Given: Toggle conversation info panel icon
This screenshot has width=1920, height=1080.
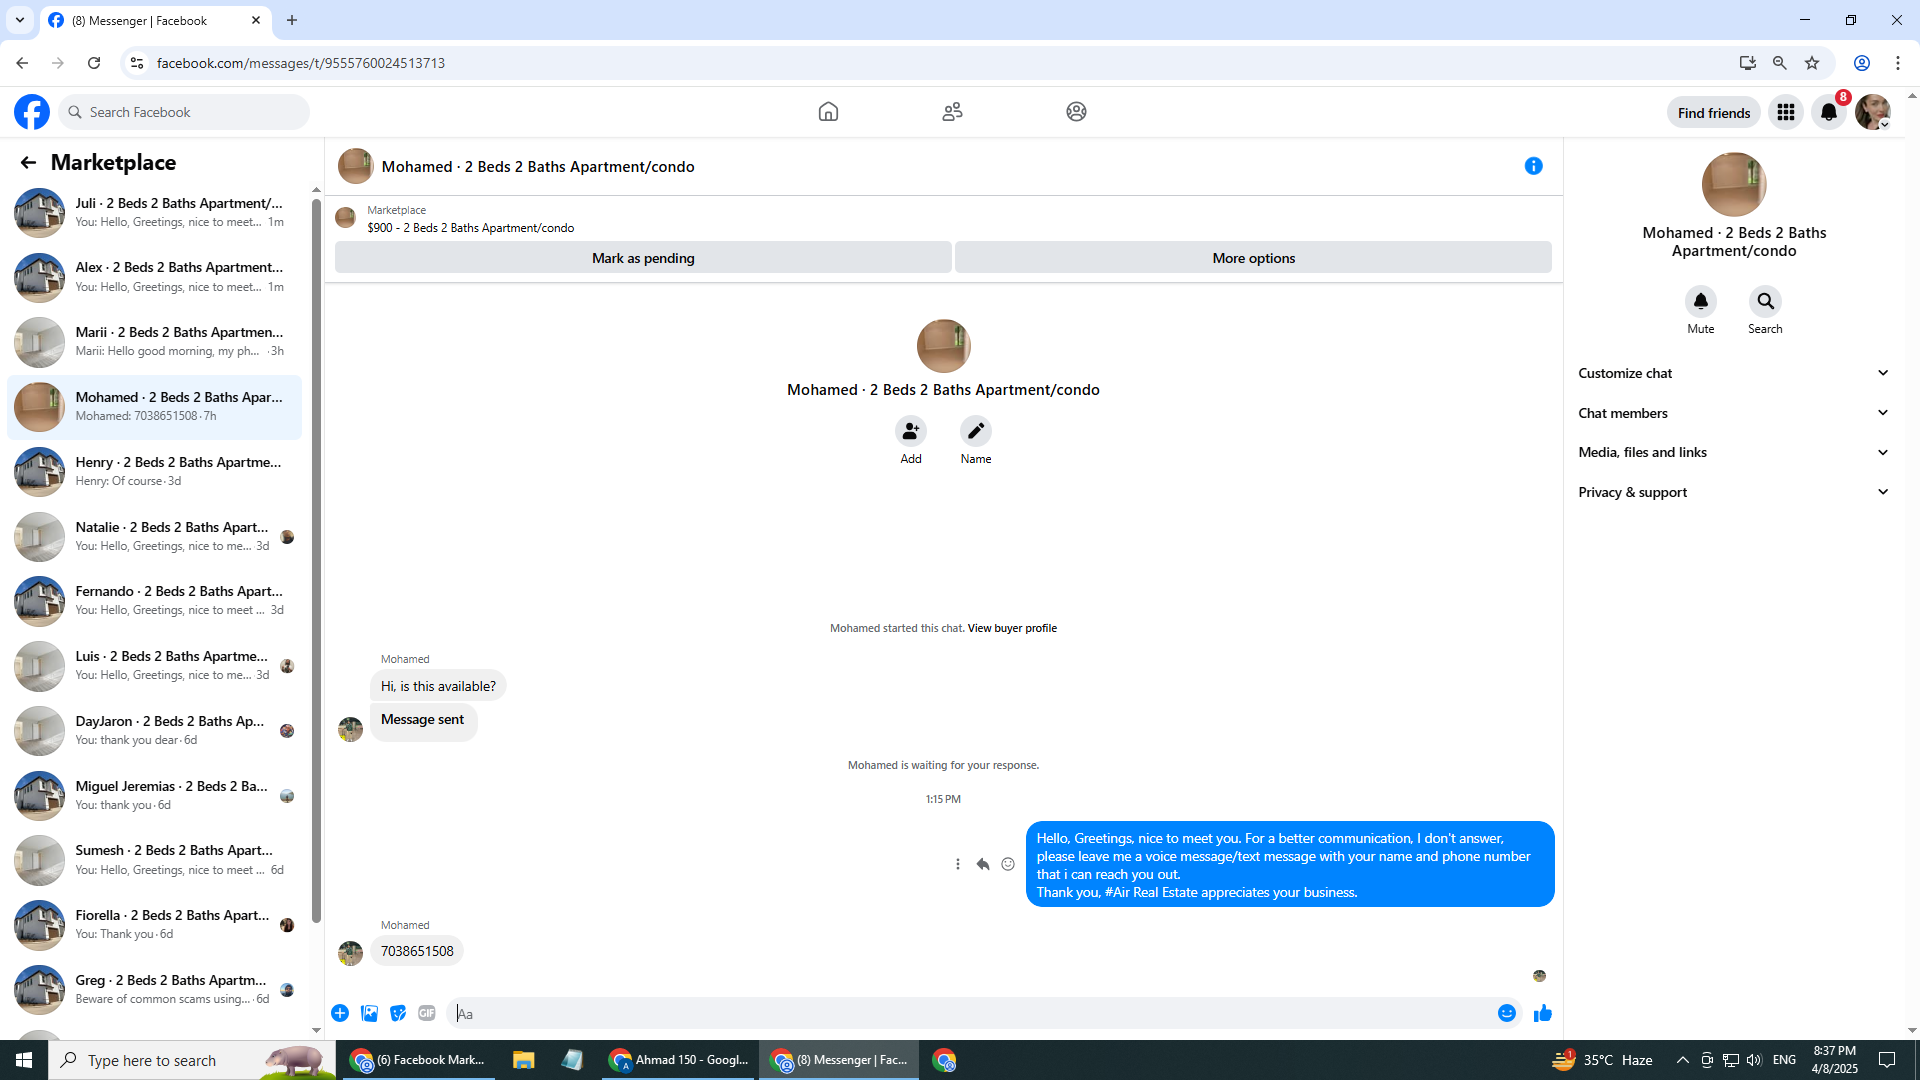Looking at the screenshot, I should coord(1533,166).
